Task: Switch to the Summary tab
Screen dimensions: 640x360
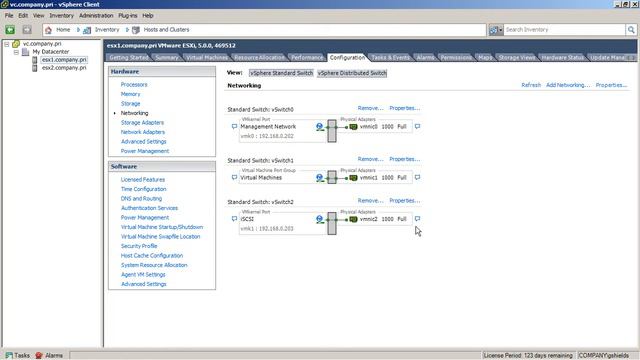Action: [167, 58]
